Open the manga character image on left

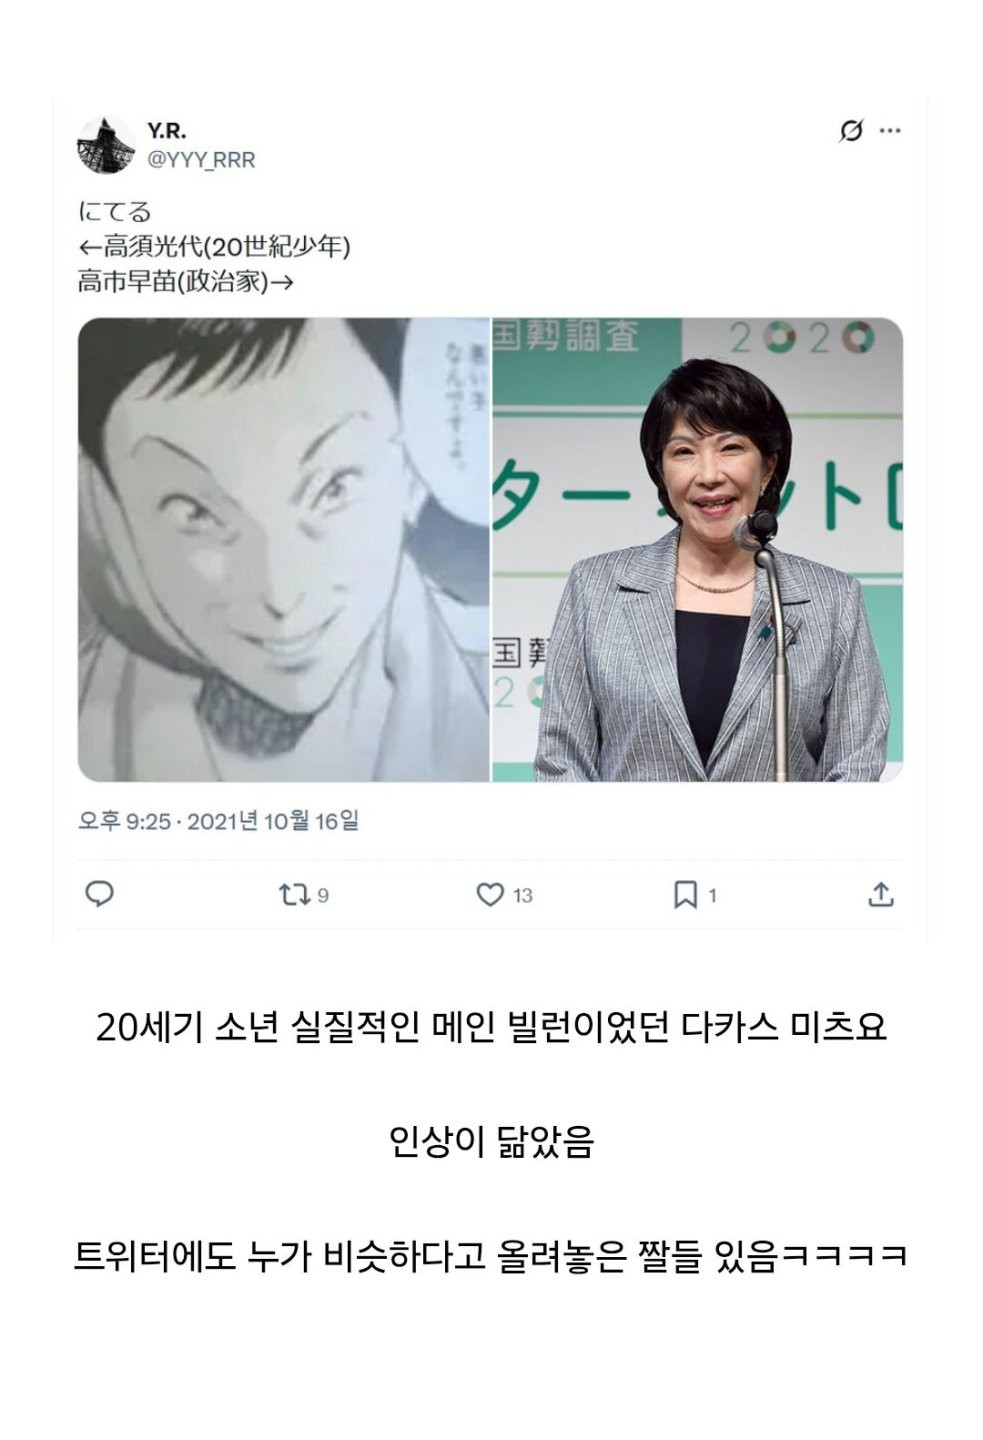283,550
